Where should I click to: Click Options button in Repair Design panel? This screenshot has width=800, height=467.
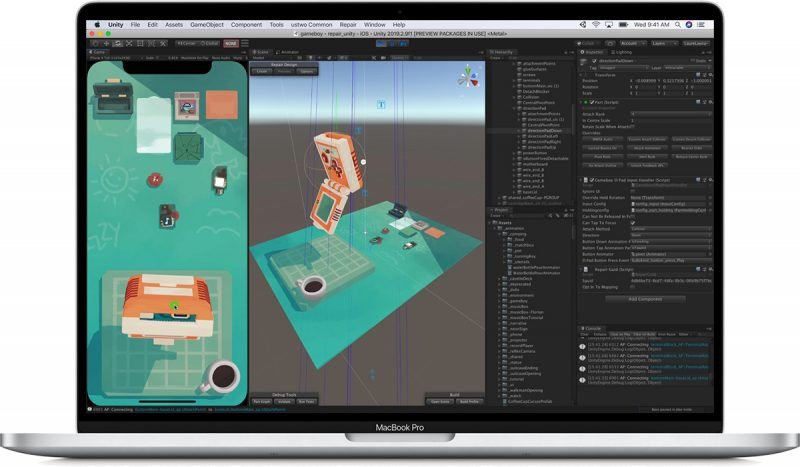(307, 71)
